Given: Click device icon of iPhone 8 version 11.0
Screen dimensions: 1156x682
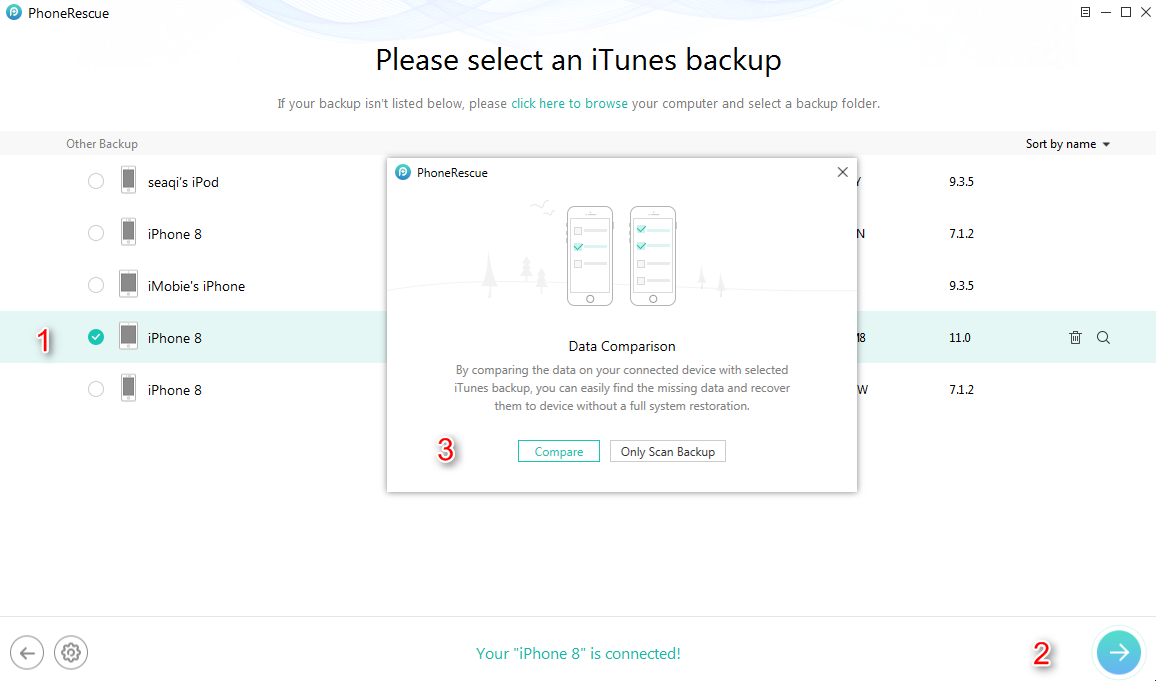Looking at the screenshot, I should tap(128, 337).
